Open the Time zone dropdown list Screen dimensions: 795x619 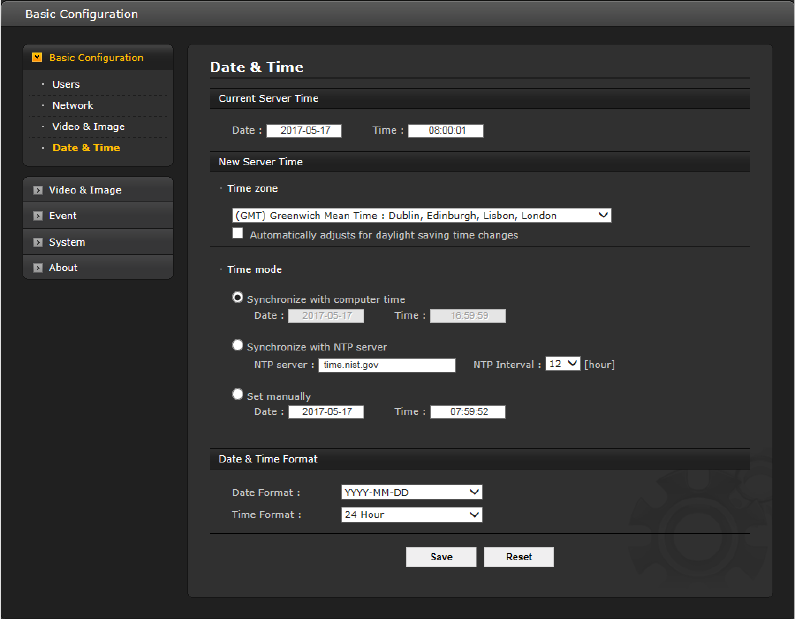[421, 215]
